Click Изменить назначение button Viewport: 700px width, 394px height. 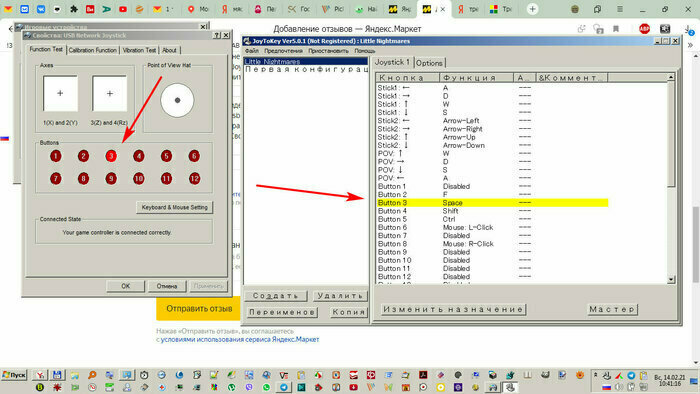454,309
